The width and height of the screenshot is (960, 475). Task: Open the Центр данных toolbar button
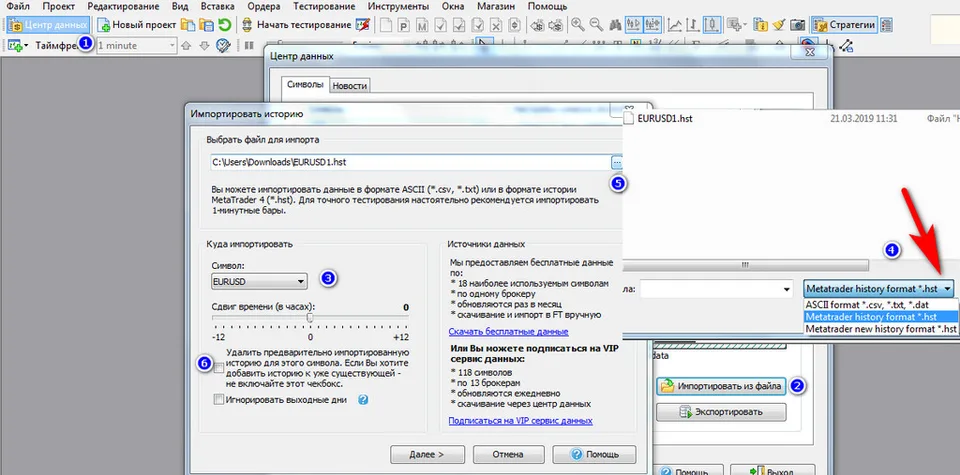[x=48, y=25]
